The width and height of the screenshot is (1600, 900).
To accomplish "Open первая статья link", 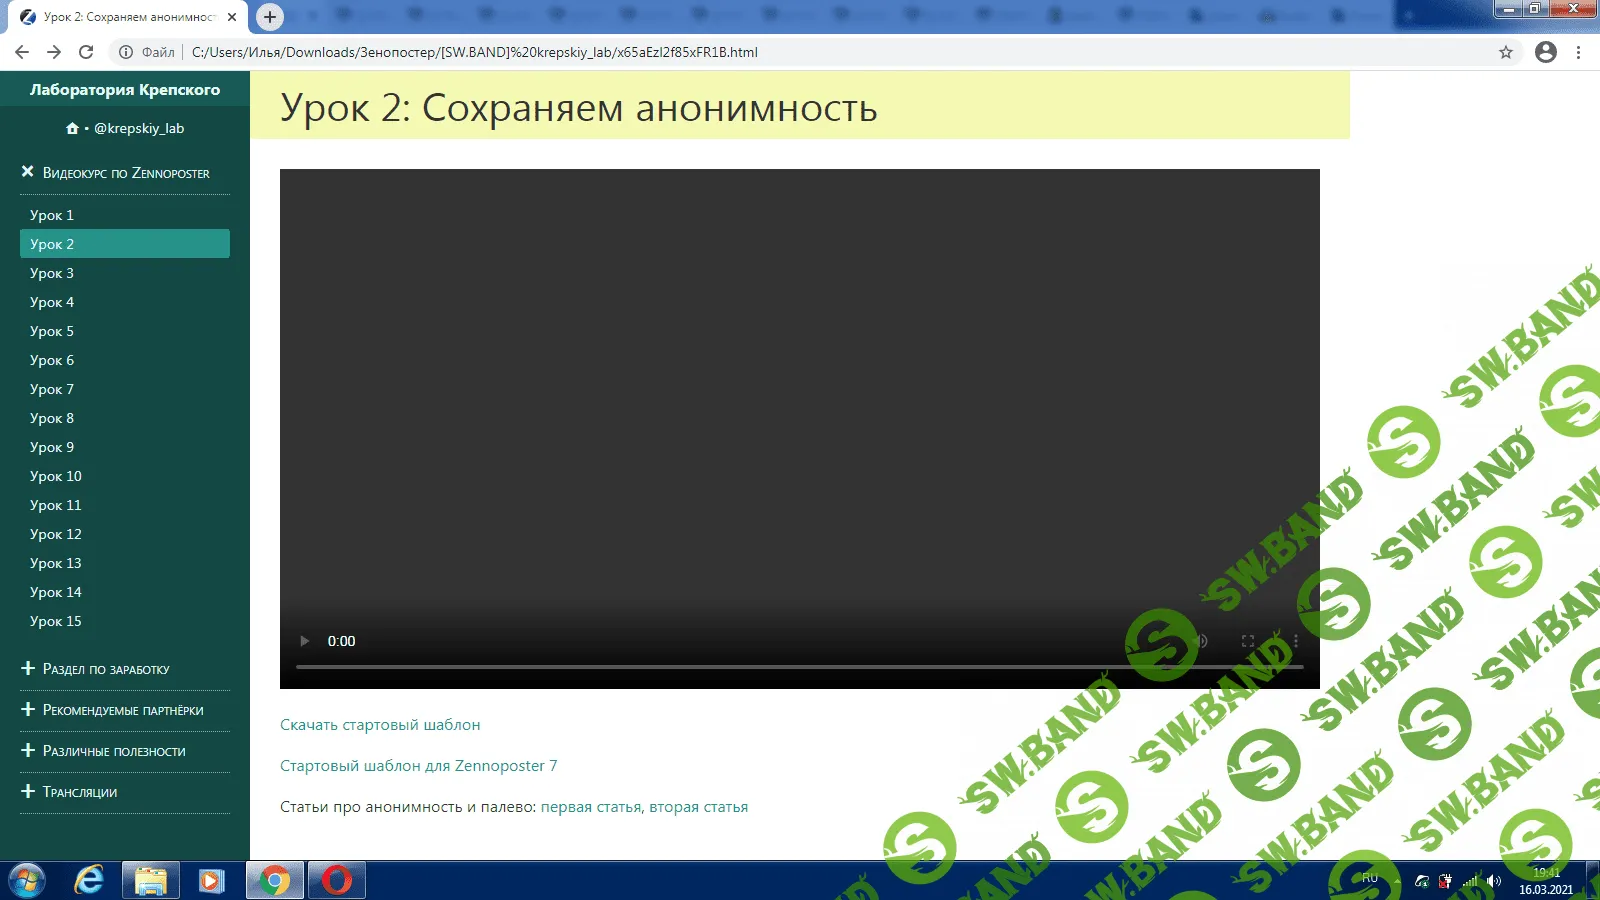I will tap(590, 807).
